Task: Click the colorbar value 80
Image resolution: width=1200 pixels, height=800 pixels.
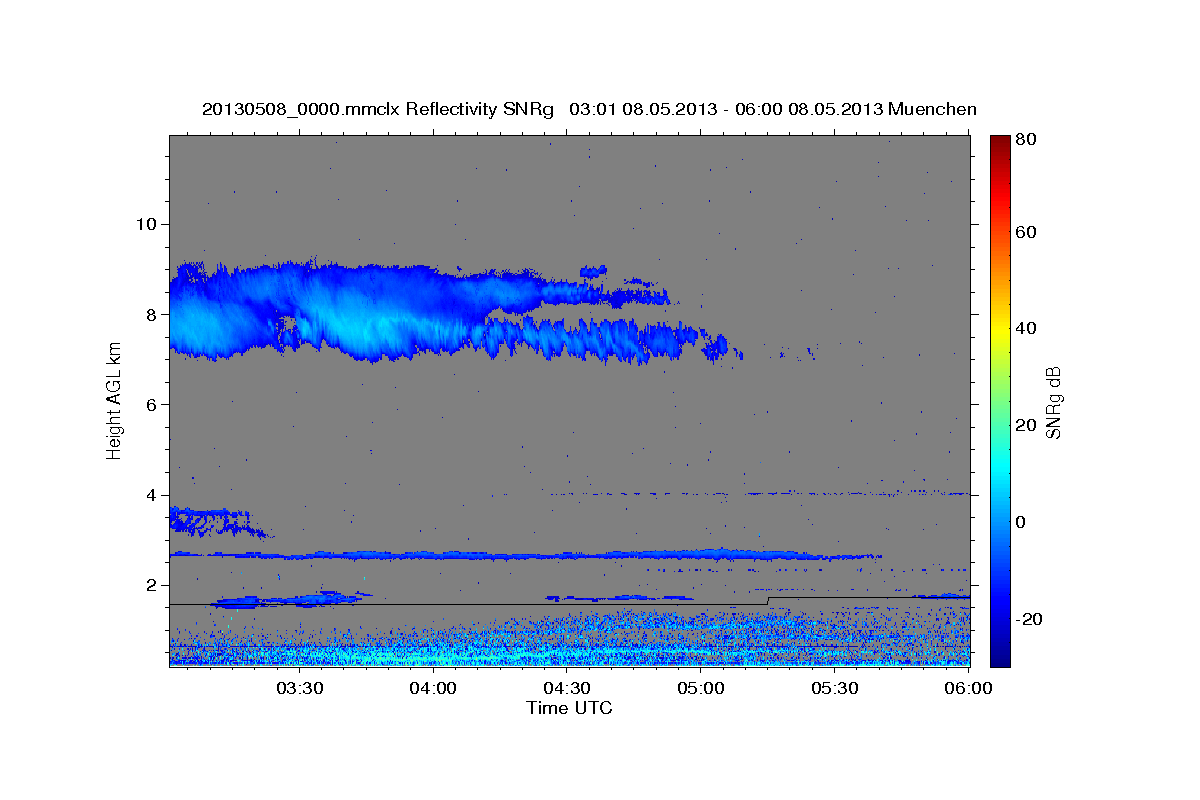Action: tap(1025, 140)
